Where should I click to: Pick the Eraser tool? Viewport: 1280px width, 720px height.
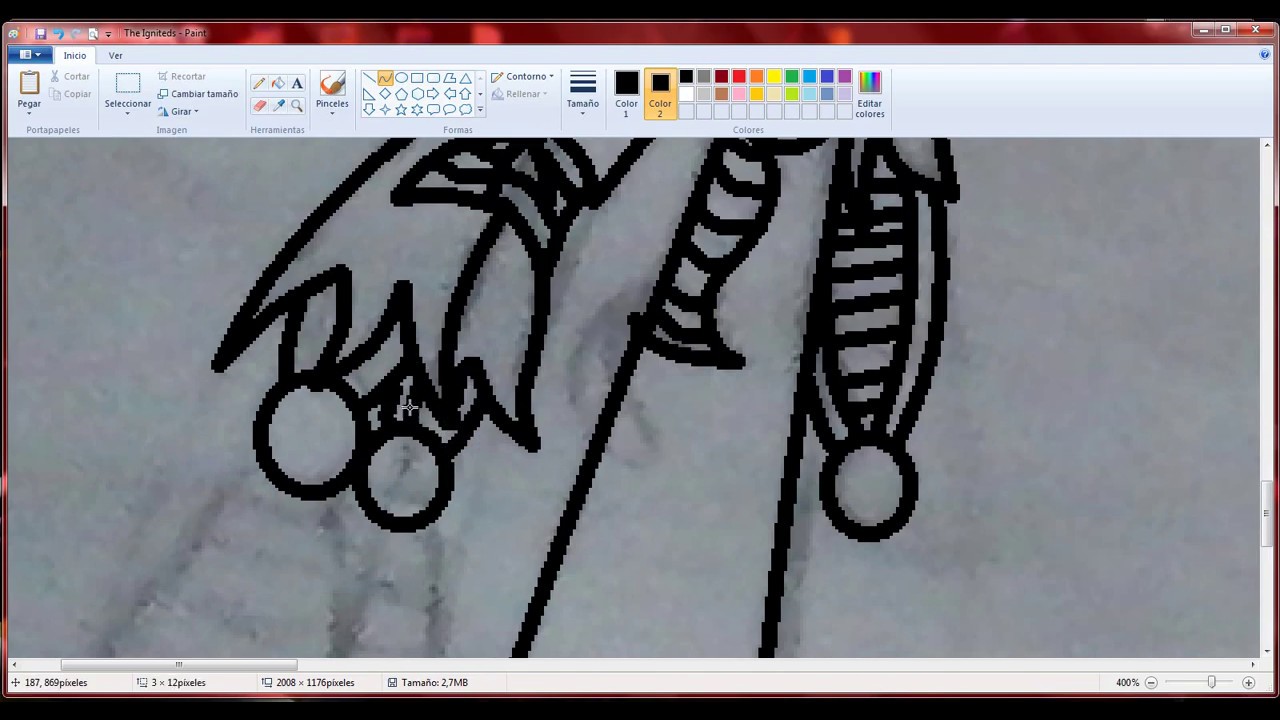259,105
